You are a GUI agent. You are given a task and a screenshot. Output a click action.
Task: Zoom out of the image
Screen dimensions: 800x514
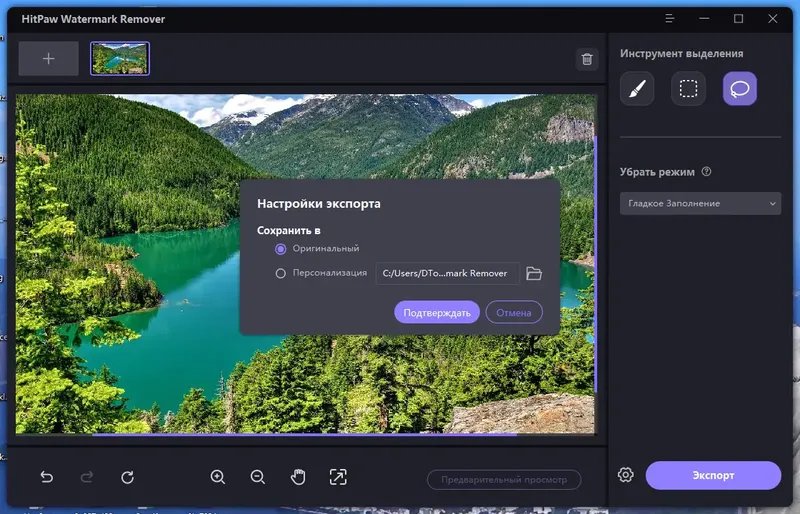coord(258,477)
